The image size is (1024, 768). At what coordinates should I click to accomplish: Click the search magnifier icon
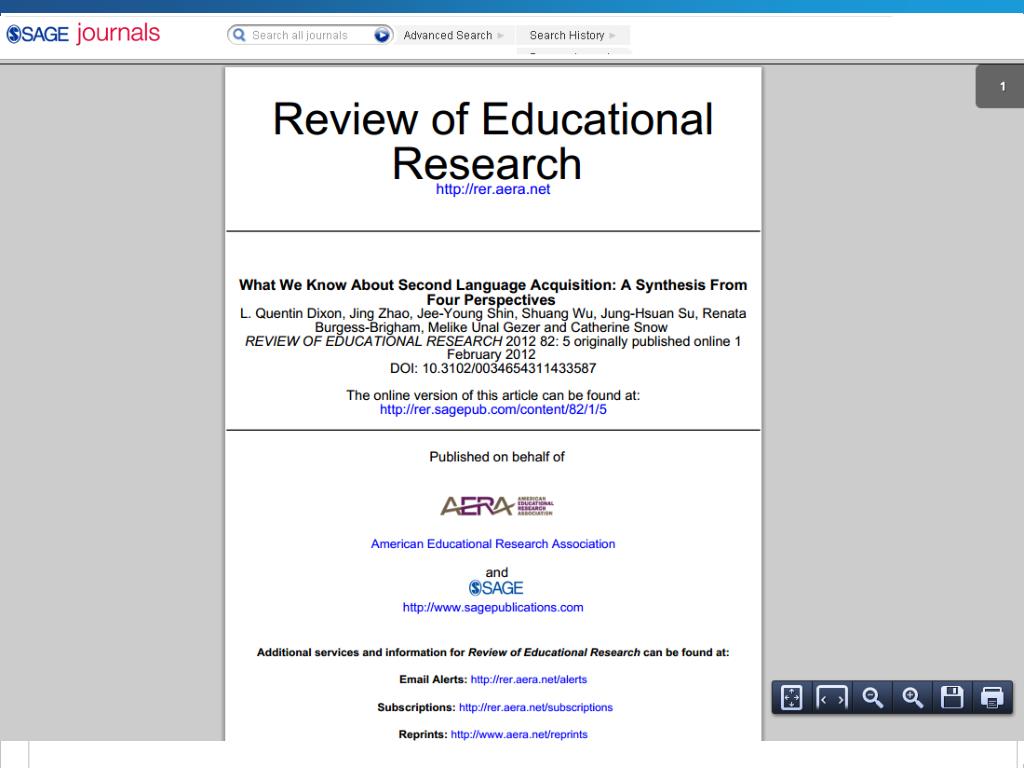point(239,35)
